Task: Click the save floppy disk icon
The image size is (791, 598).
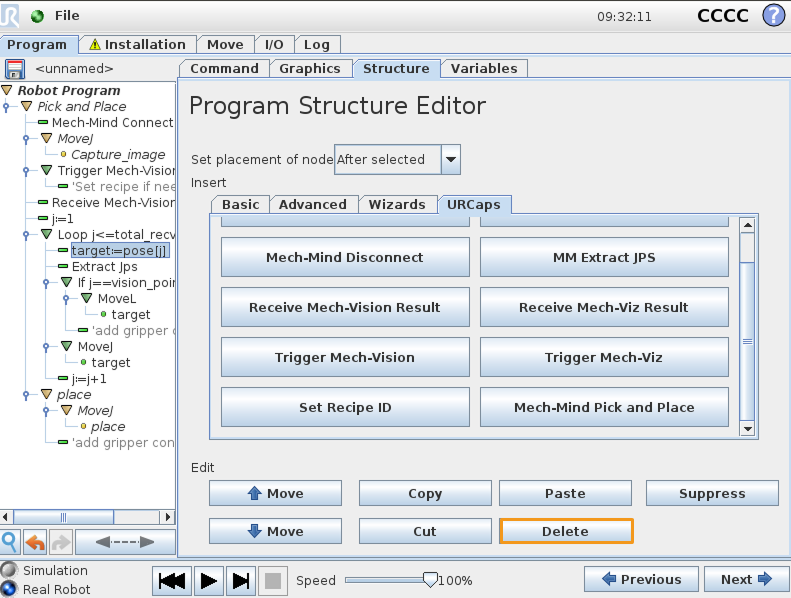Action: 14,69
